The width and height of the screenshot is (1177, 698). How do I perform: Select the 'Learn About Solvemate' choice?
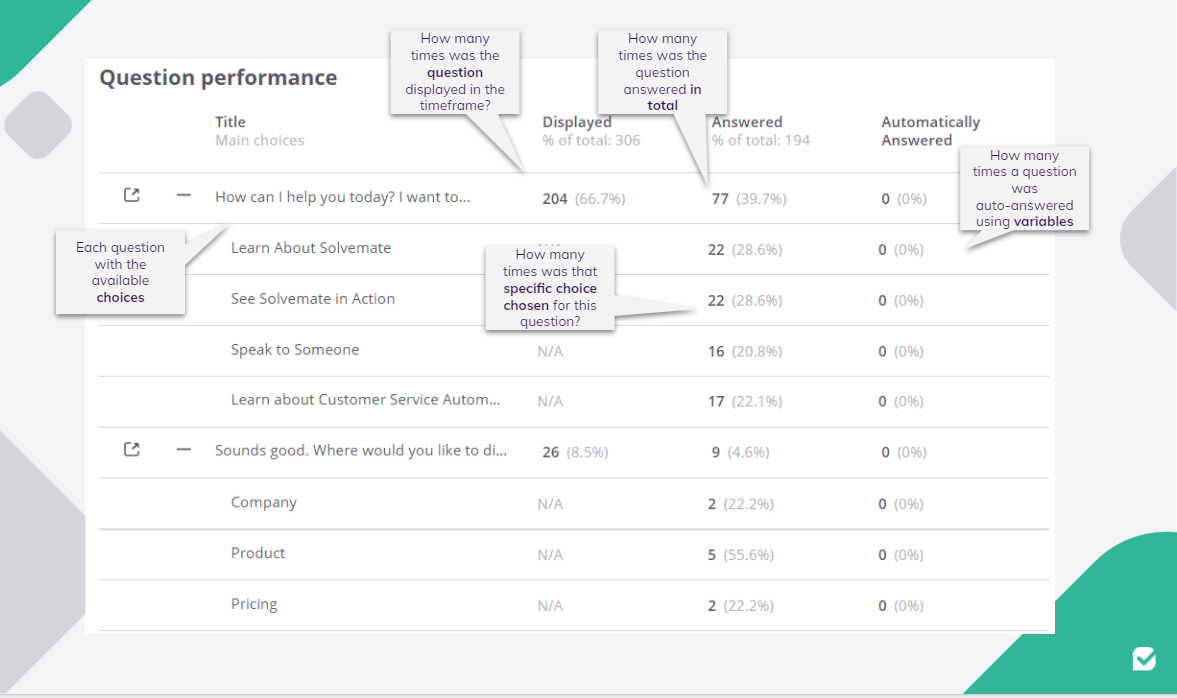point(311,248)
